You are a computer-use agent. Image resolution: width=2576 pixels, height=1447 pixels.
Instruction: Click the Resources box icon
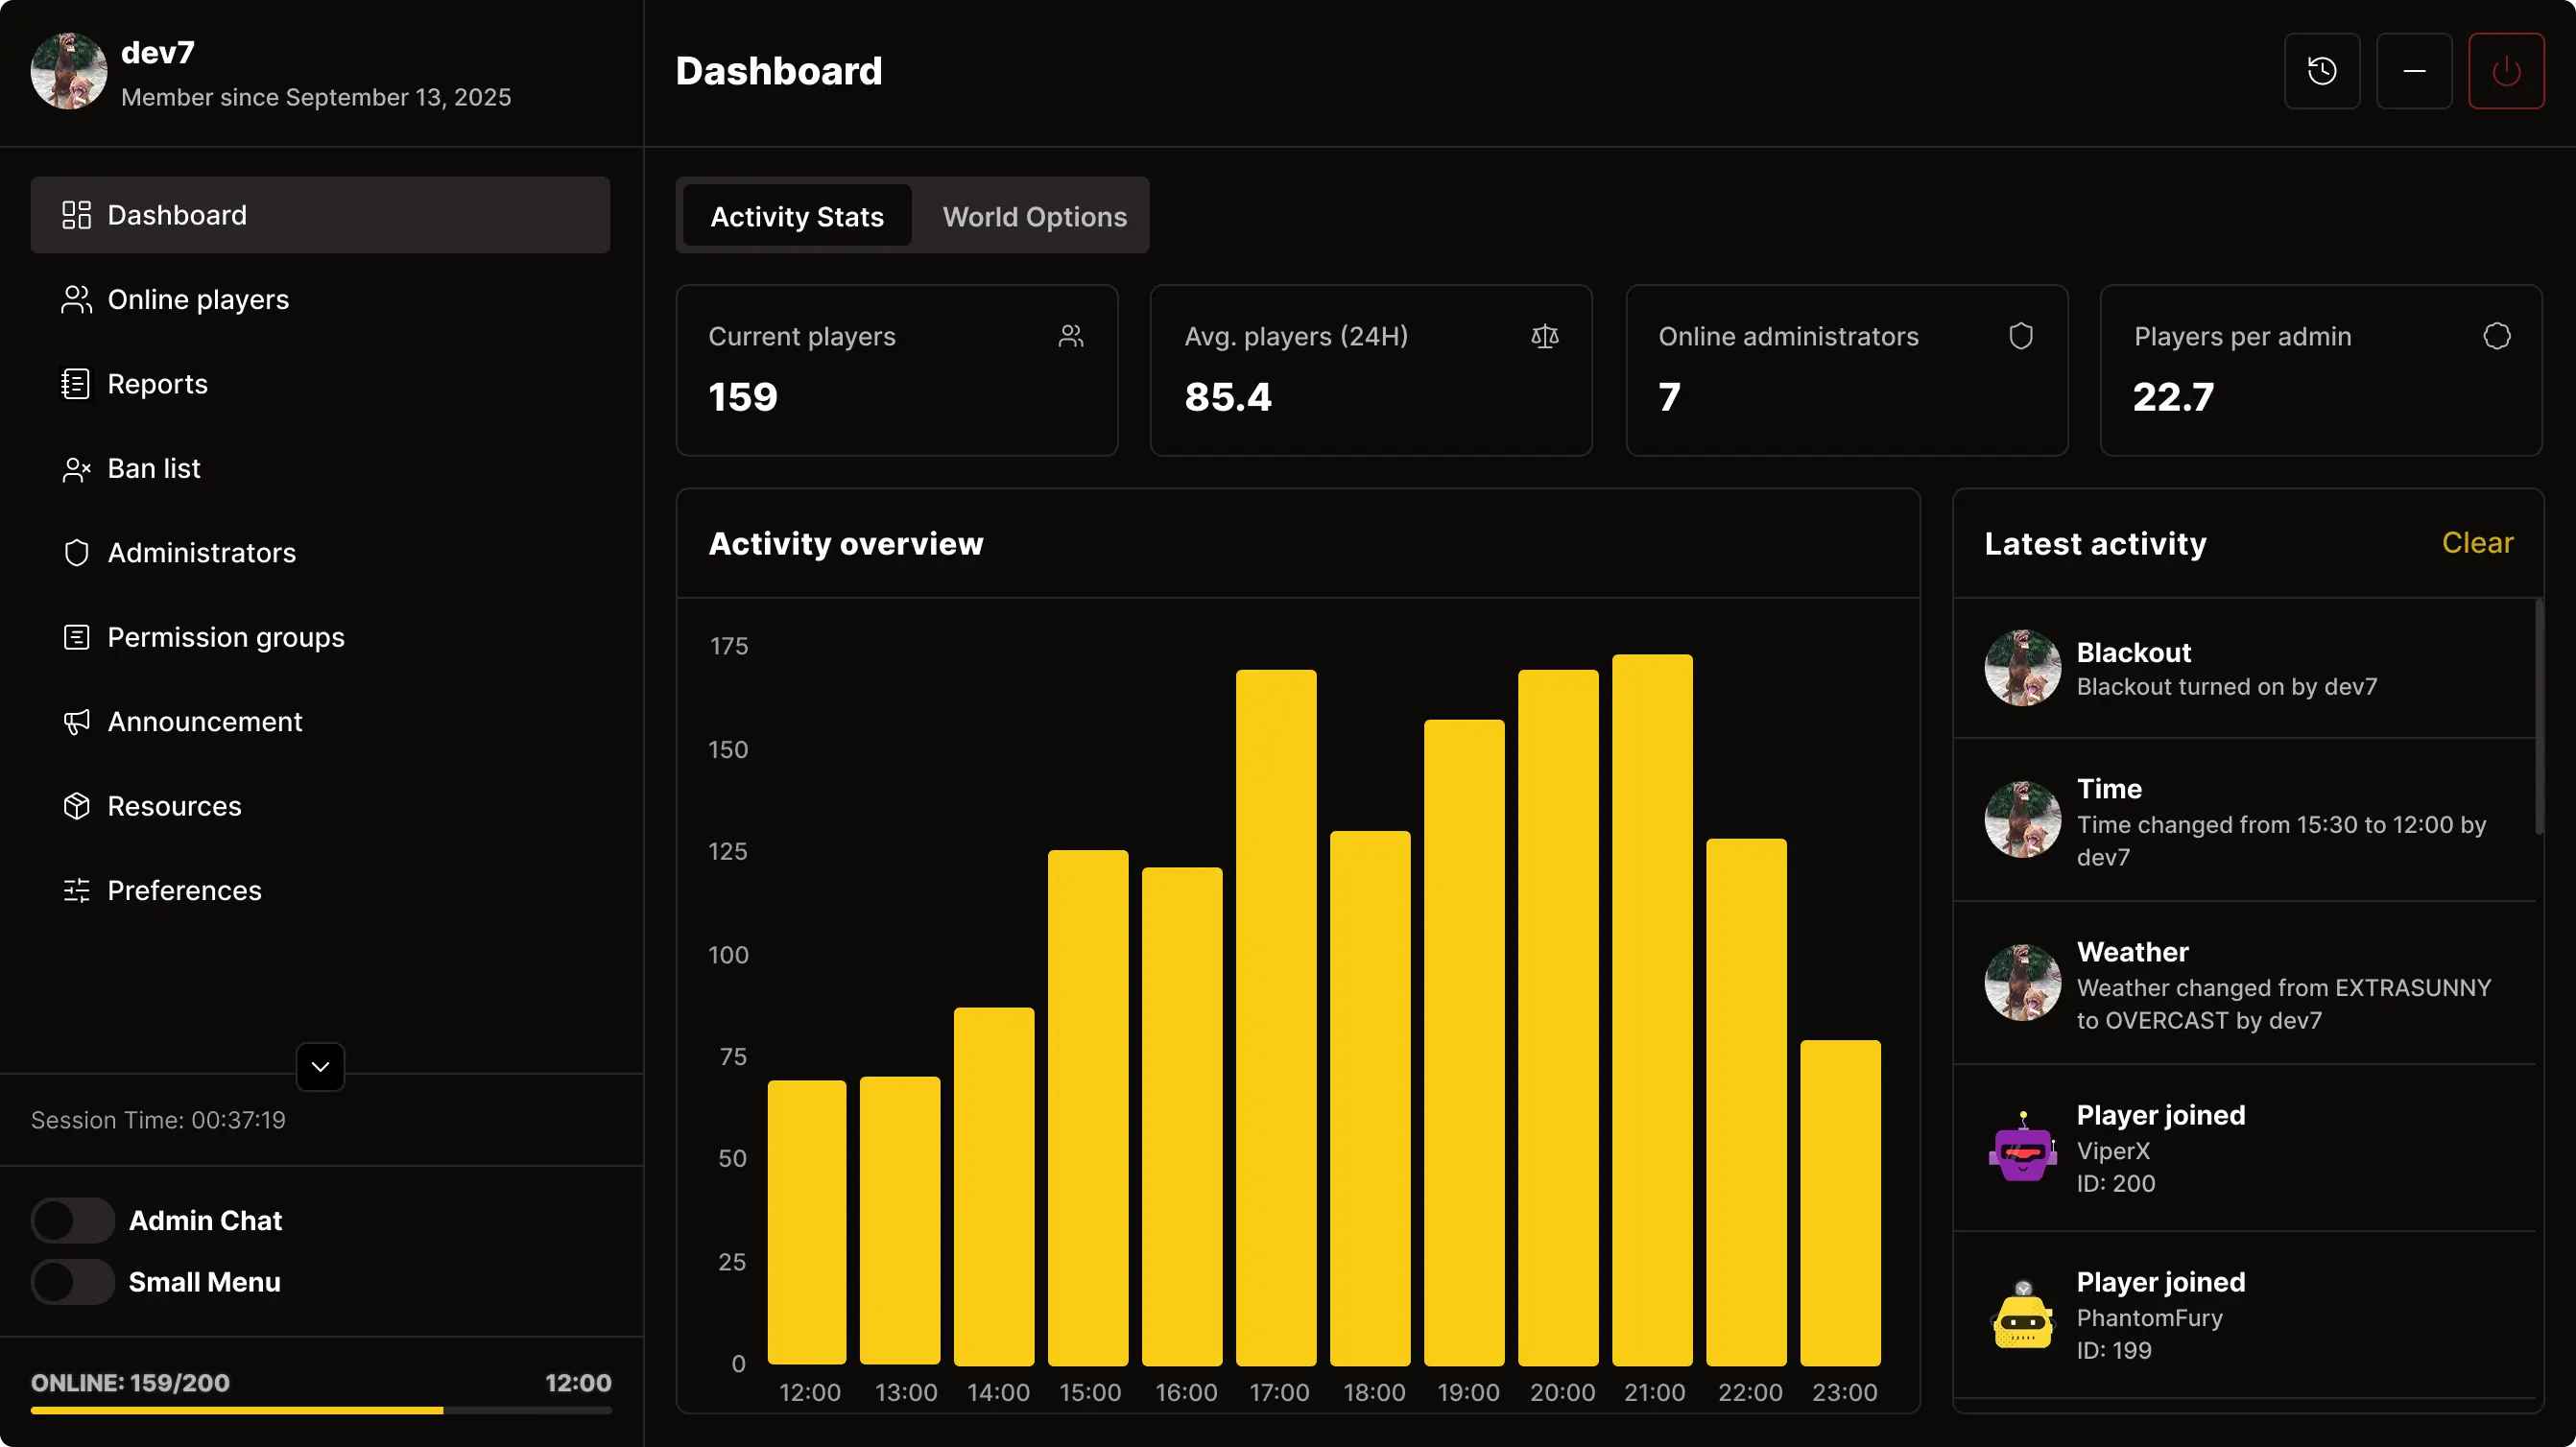pyautogui.click(x=76, y=806)
